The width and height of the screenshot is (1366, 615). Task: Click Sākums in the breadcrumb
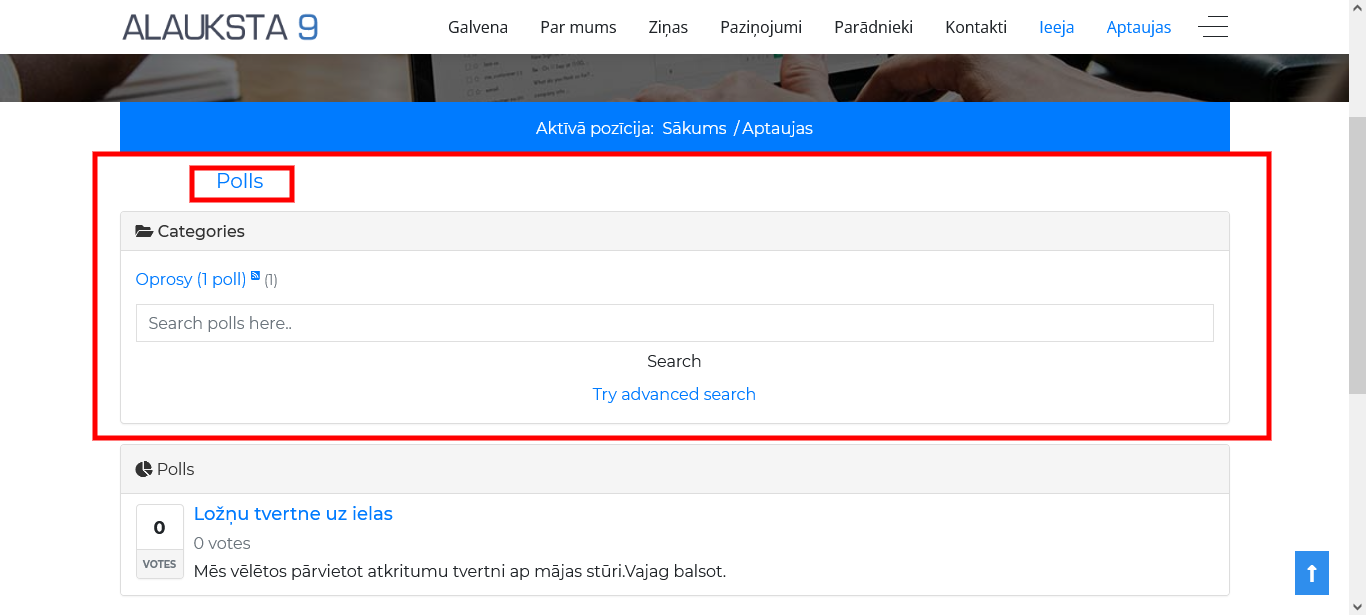[x=694, y=128]
